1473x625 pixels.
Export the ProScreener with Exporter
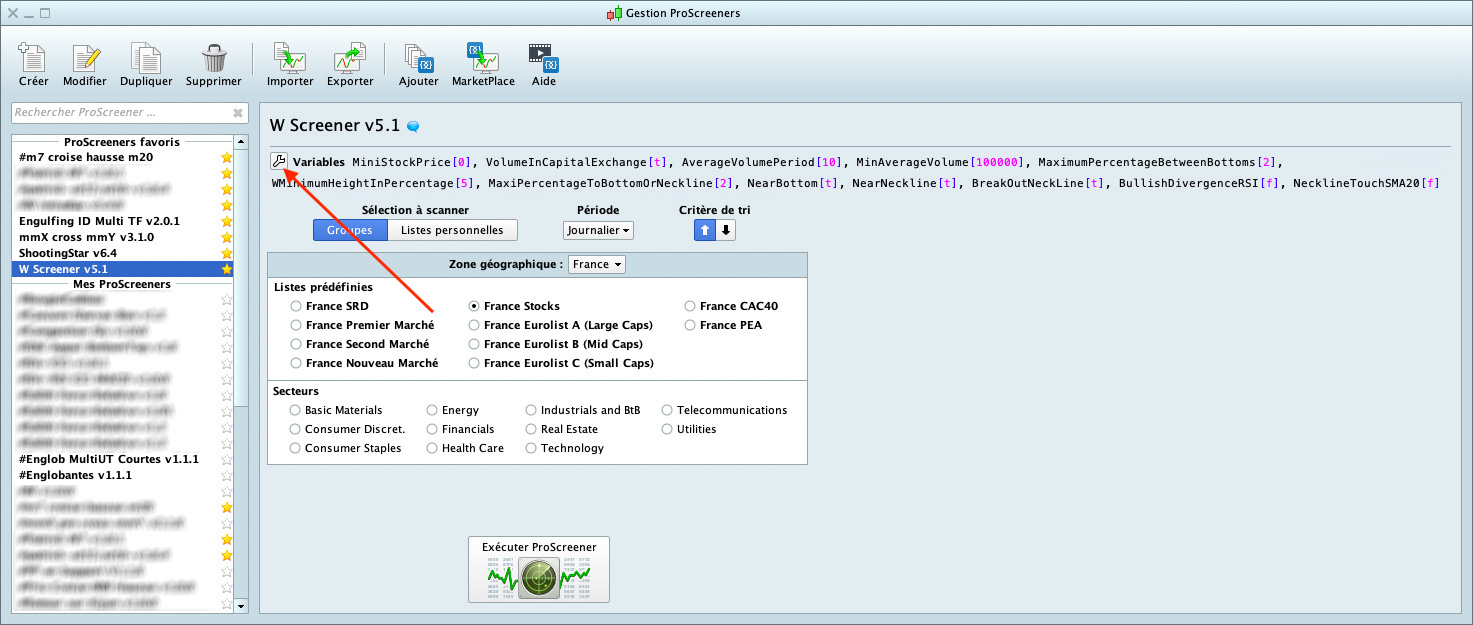[x=350, y=65]
